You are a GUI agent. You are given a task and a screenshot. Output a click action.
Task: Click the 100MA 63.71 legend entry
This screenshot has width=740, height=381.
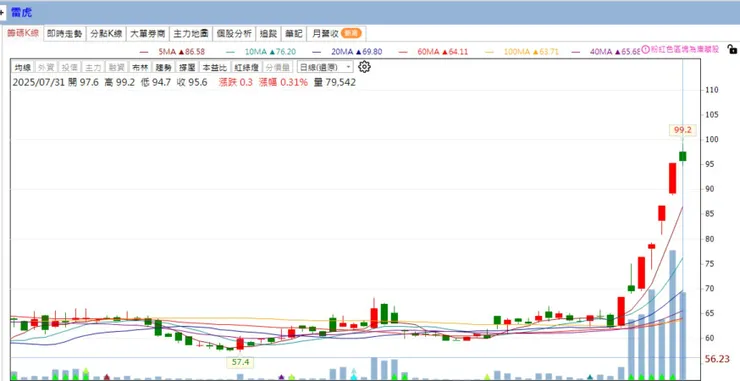point(531,52)
